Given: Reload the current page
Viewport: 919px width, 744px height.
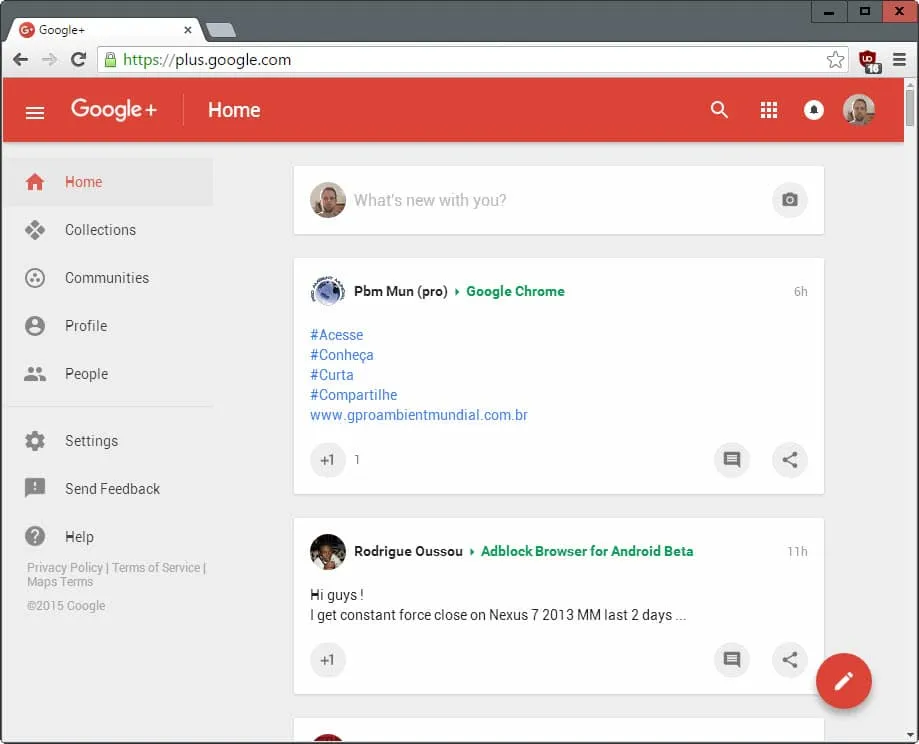Looking at the screenshot, I should (79, 59).
